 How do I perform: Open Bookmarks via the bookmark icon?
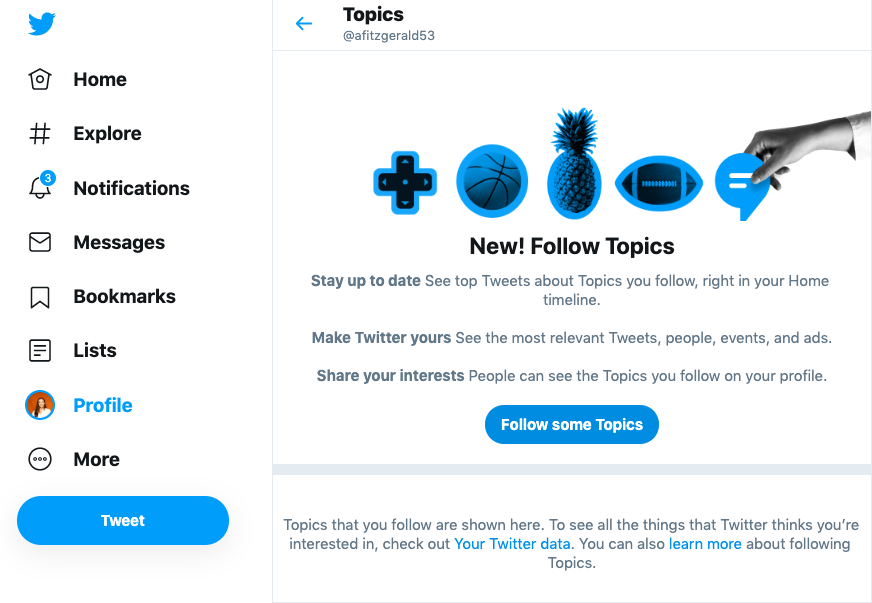[39, 297]
